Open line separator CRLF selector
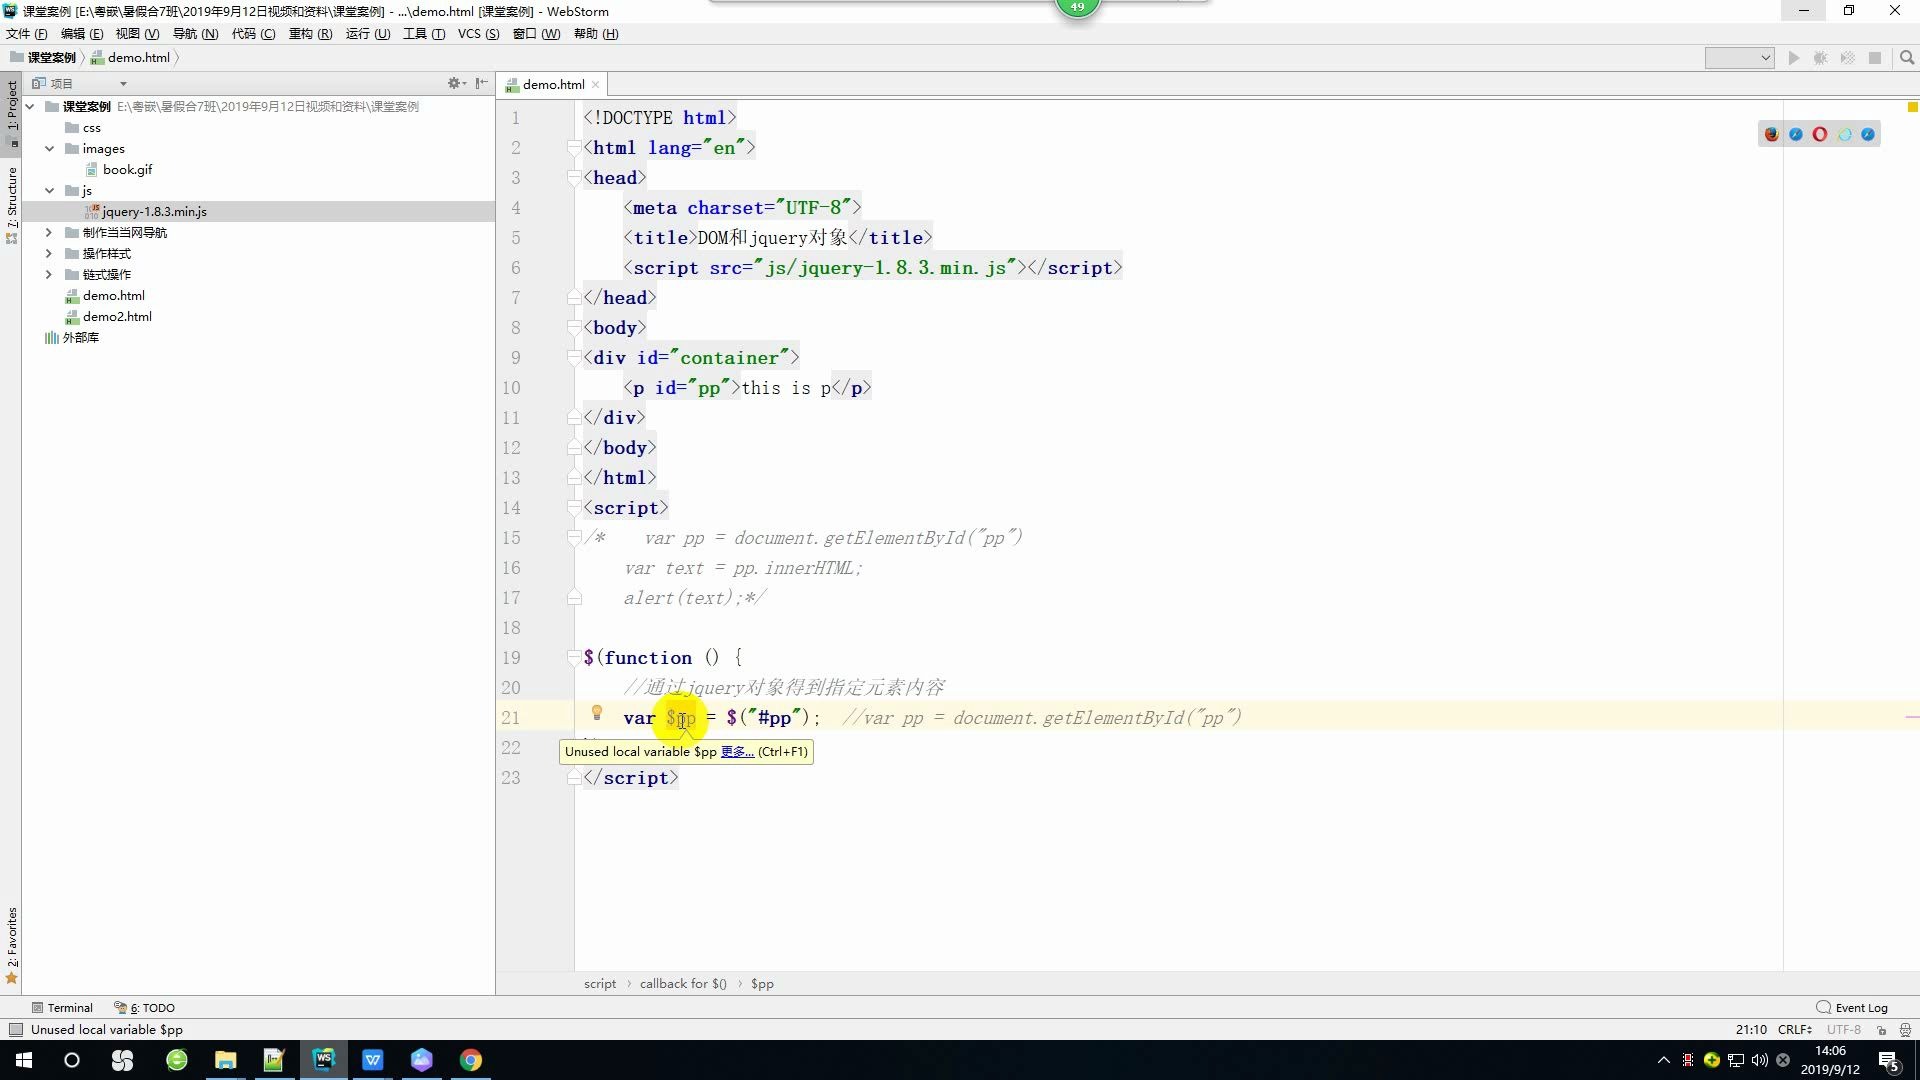The image size is (1920, 1080). (x=1795, y=1029)
